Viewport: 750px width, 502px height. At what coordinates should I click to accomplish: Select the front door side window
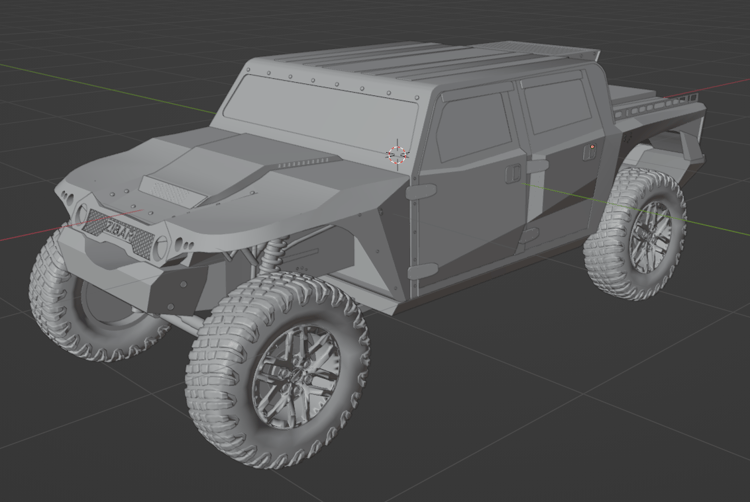coord(474,127)
